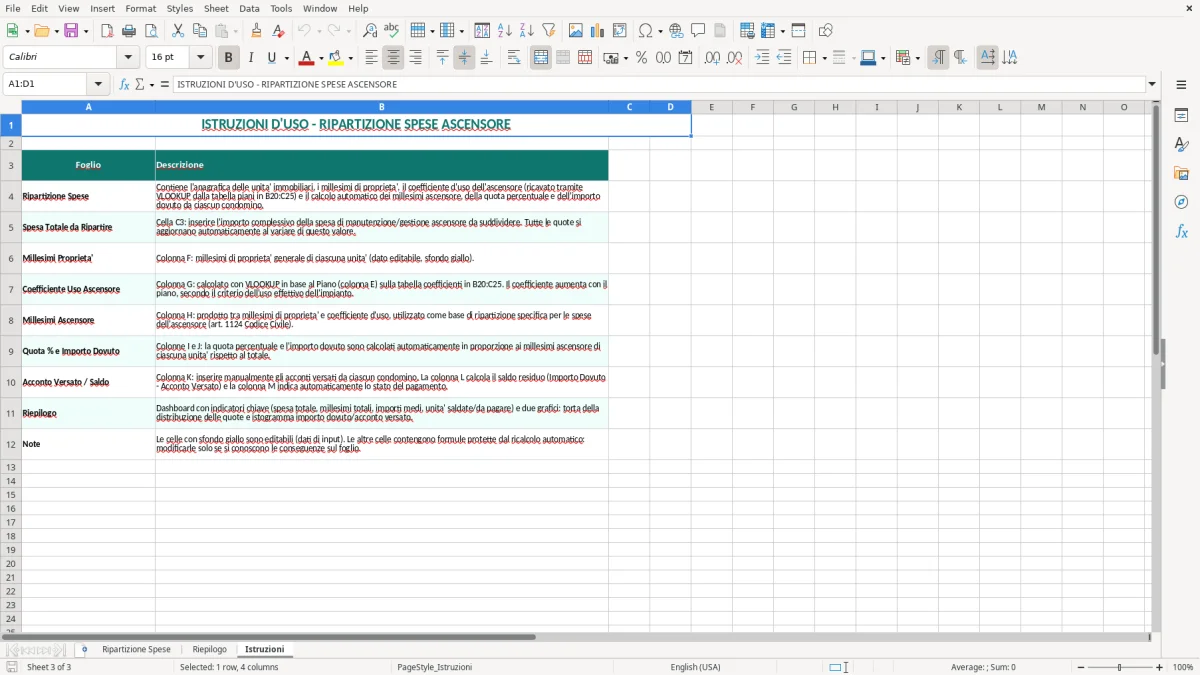Run the Spelling check icon

point(392,31)
